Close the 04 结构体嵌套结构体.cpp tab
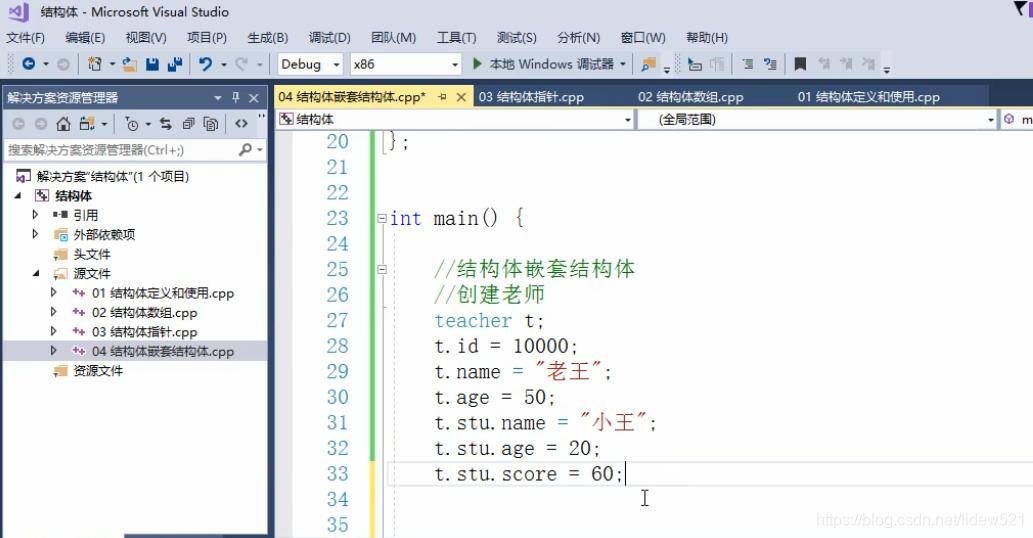The width and height of the screenshot is (1033, 538). click(x=461, y=97)
